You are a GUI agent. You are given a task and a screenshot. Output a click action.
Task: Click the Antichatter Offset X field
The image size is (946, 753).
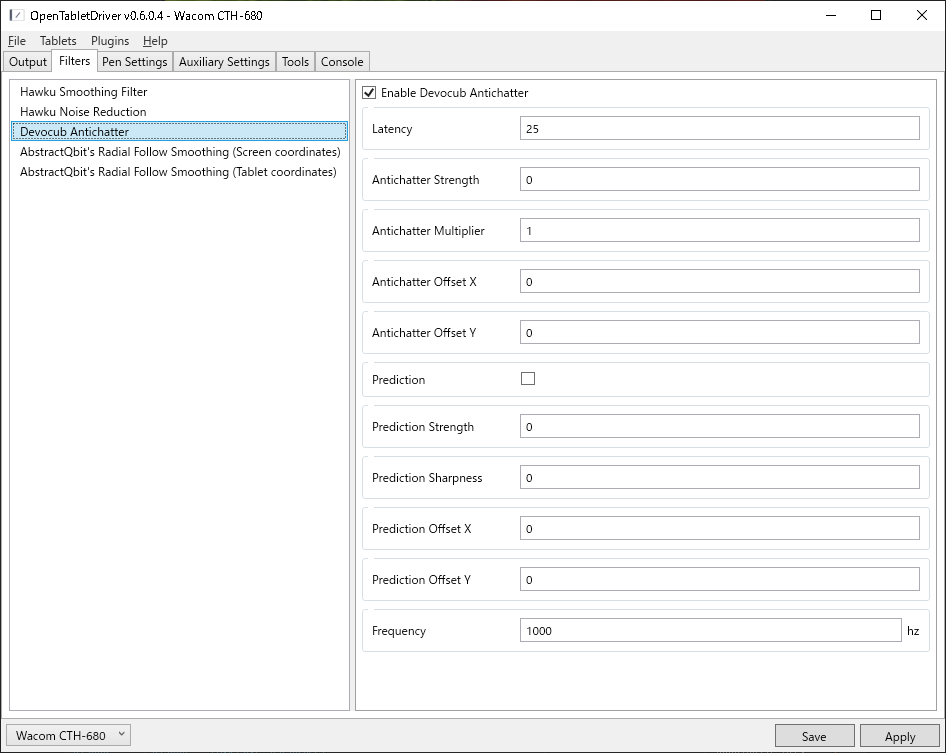coord(720,281)
